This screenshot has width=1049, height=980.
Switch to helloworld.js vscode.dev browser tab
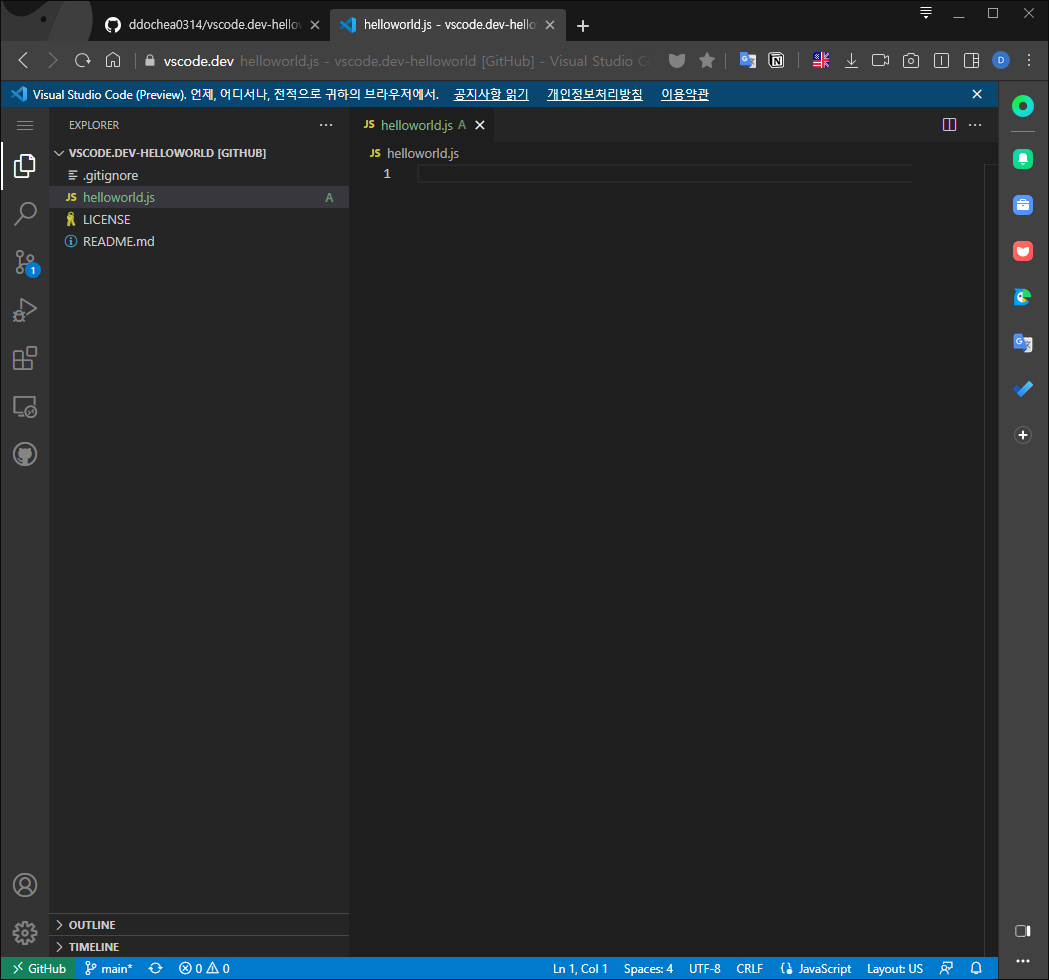(x=448, y=25)
